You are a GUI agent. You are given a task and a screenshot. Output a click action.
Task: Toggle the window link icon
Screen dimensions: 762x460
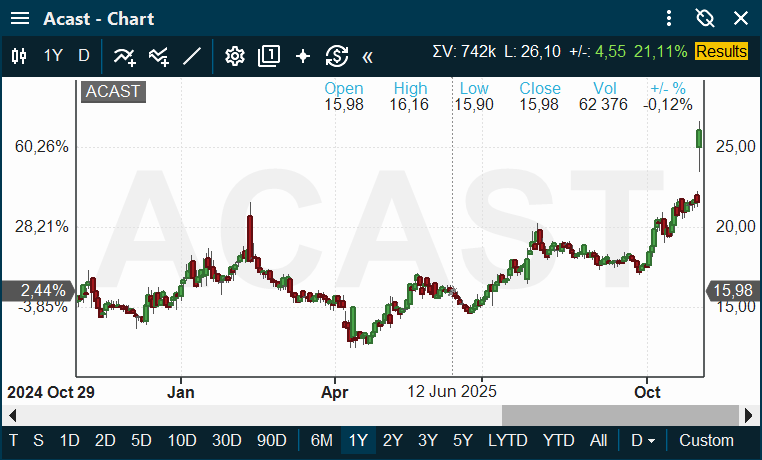point(705,18)
